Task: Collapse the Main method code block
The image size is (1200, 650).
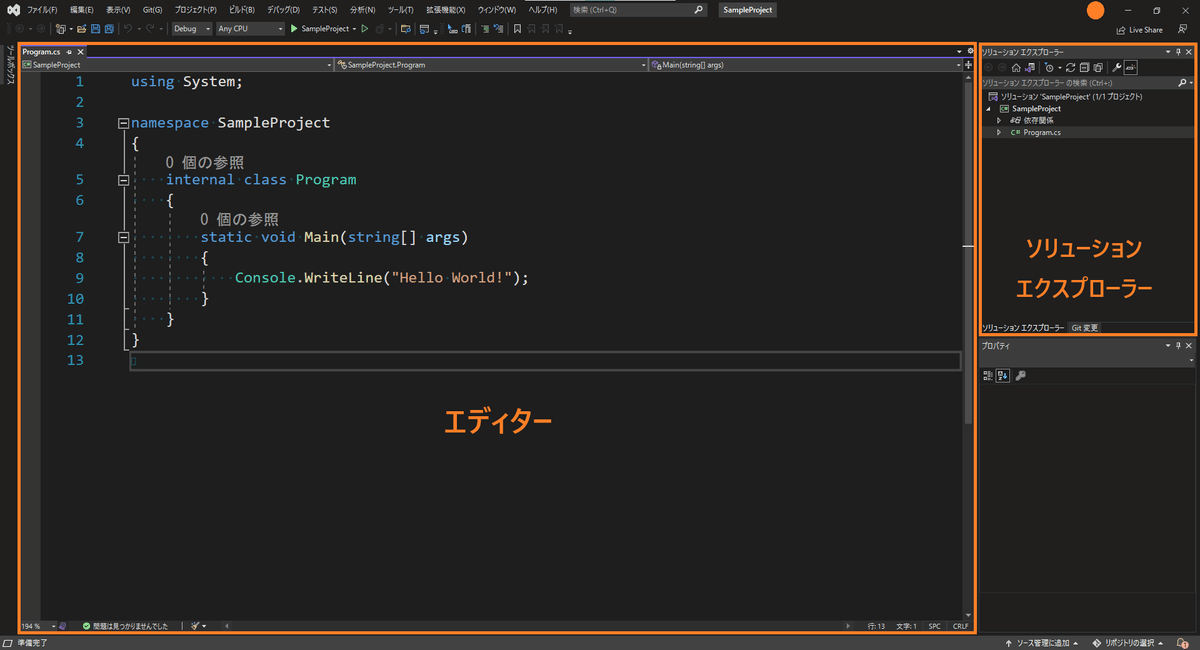Action: pyautogui.click(x=123, y=237)
